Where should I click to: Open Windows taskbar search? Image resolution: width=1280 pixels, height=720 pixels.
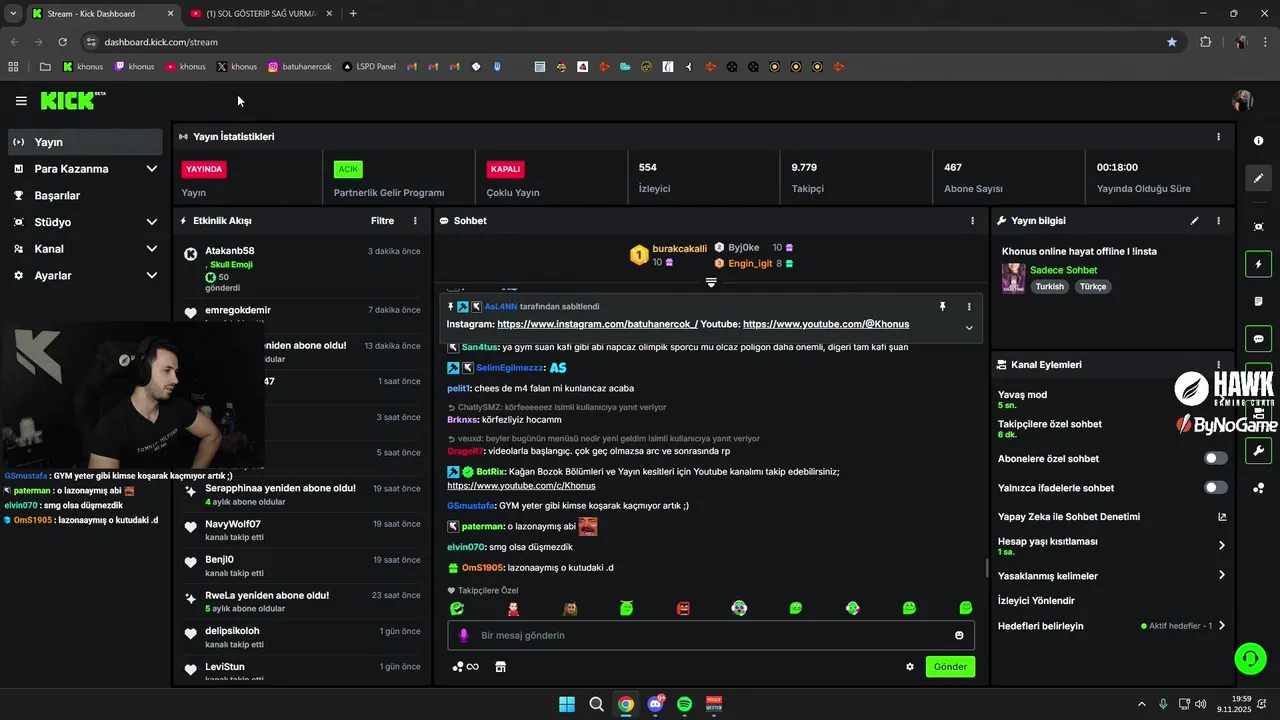[596, 704]
